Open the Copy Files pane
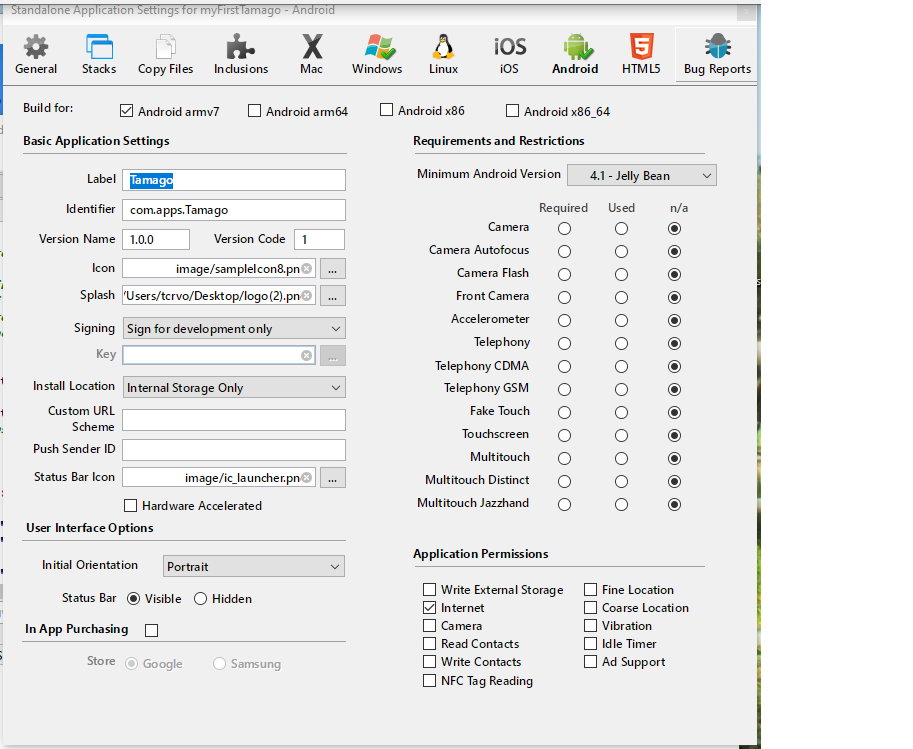913x749 pixels. (x=166, y=54)
